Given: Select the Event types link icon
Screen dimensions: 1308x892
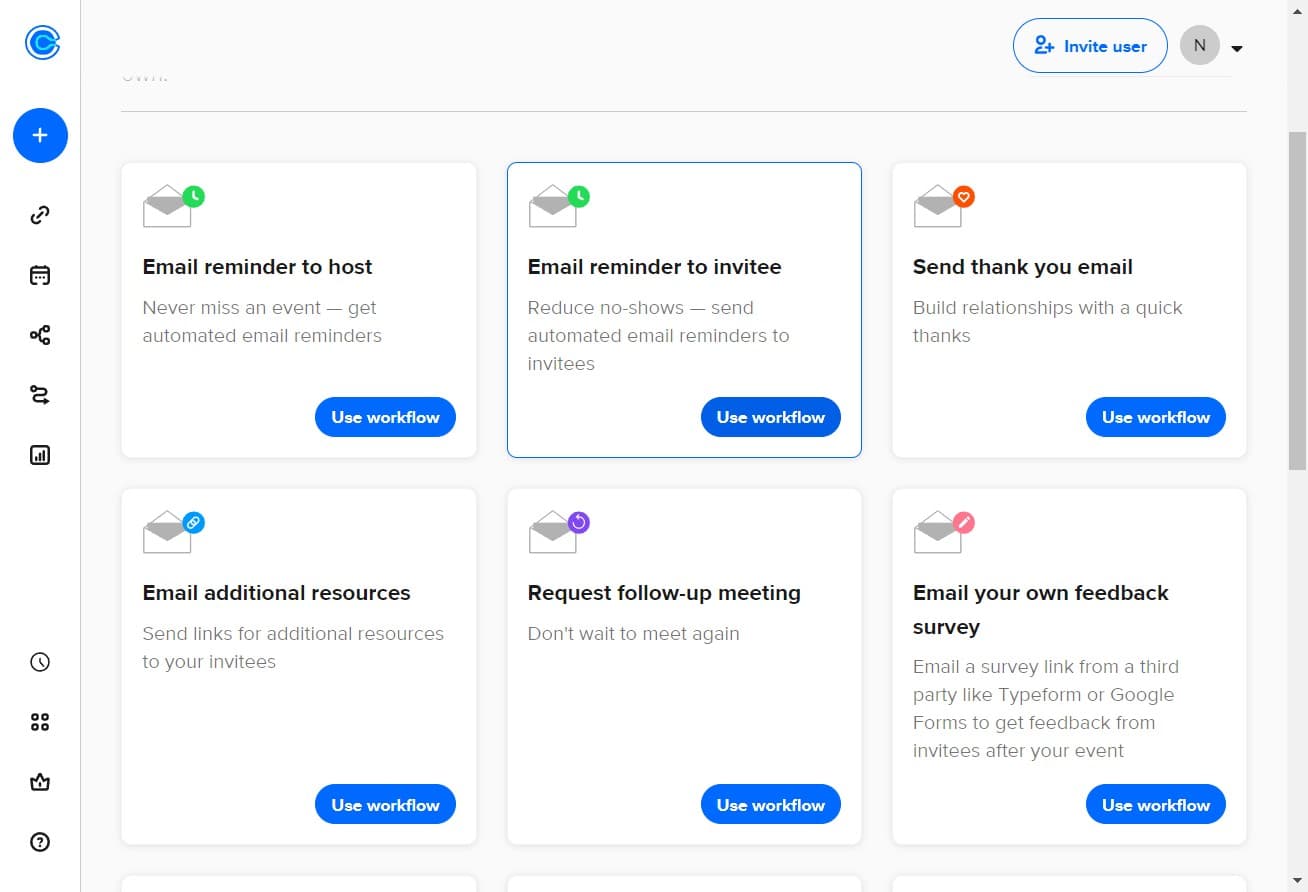Looking at the screenshot, I should click(x=40, y=215).
